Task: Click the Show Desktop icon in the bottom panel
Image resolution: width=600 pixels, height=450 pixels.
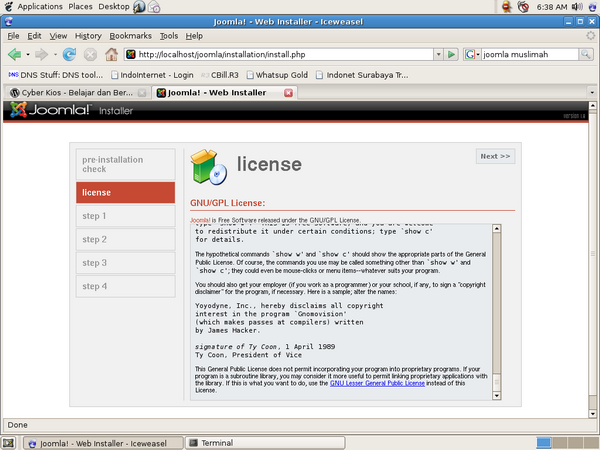Action: (x=8, y=443)
